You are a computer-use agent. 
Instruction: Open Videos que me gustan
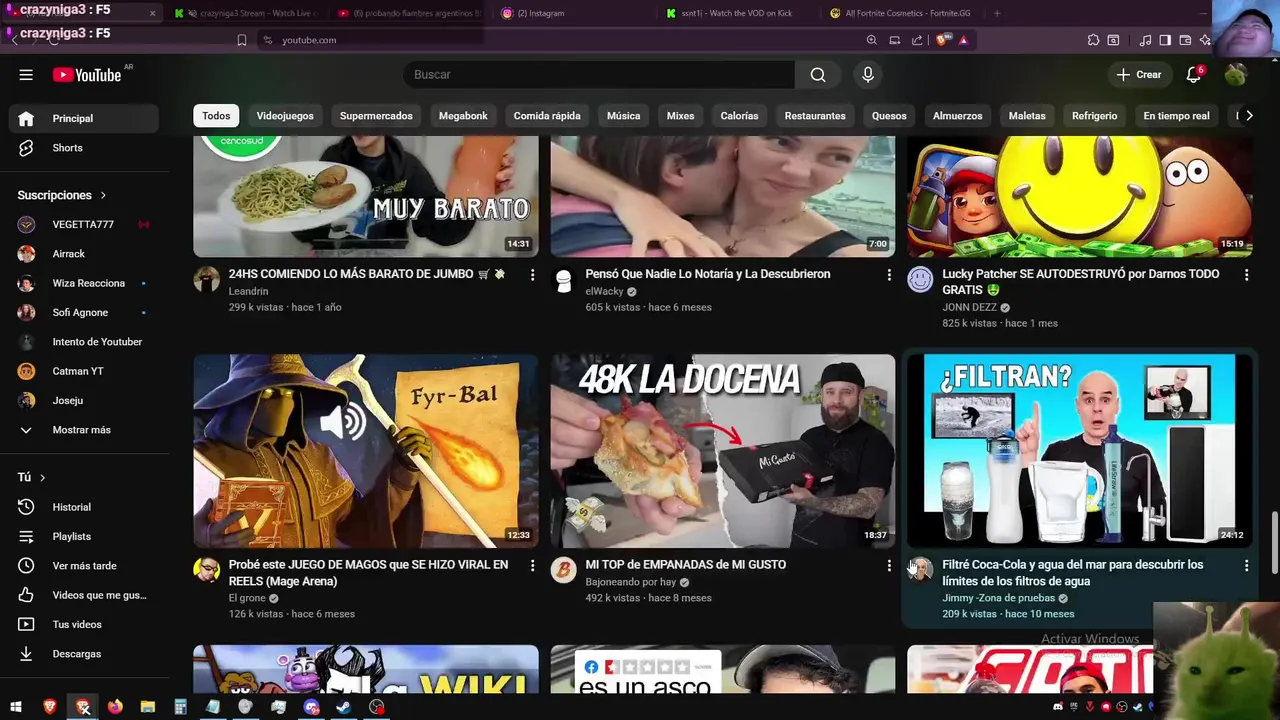coord(84,595)
